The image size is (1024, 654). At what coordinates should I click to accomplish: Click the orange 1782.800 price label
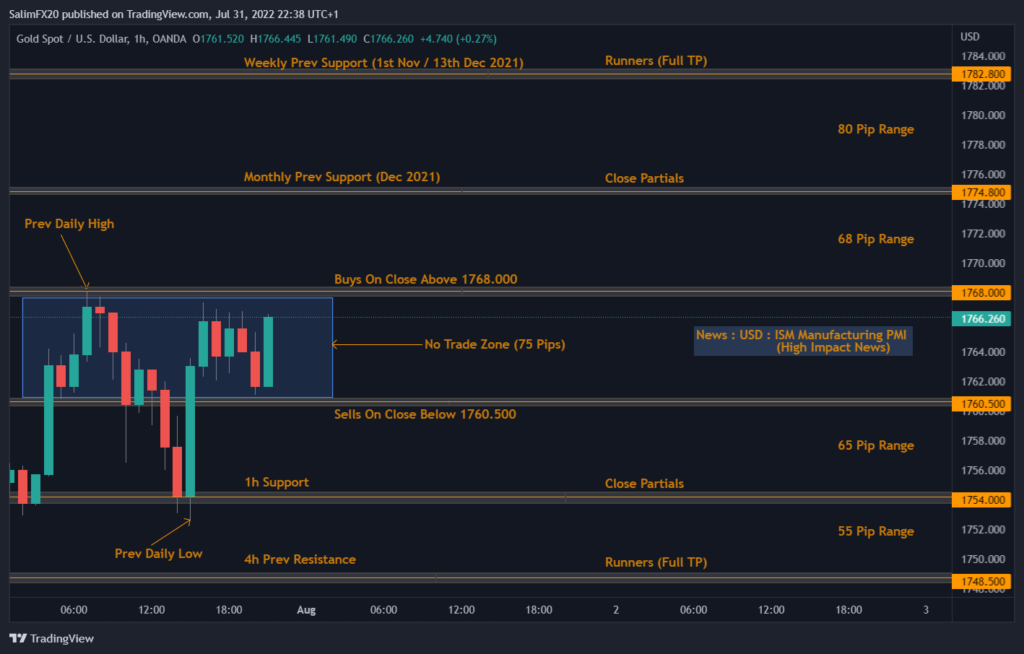click(981, 73)
